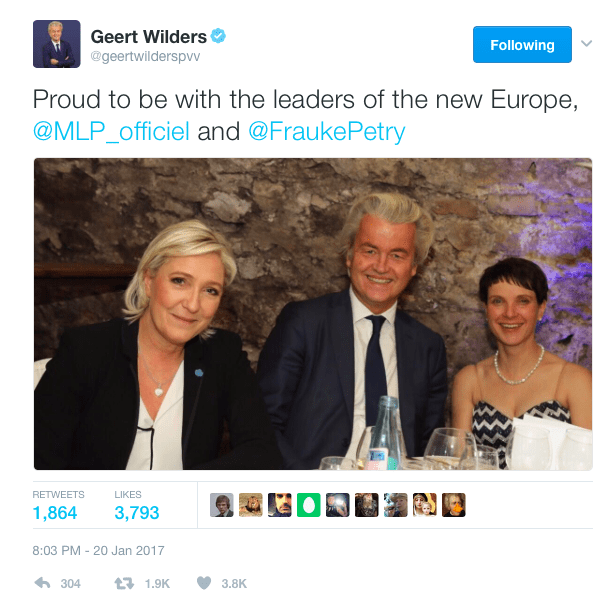
Task: Click the first liker avatar thumbnail
Action: 222,505
